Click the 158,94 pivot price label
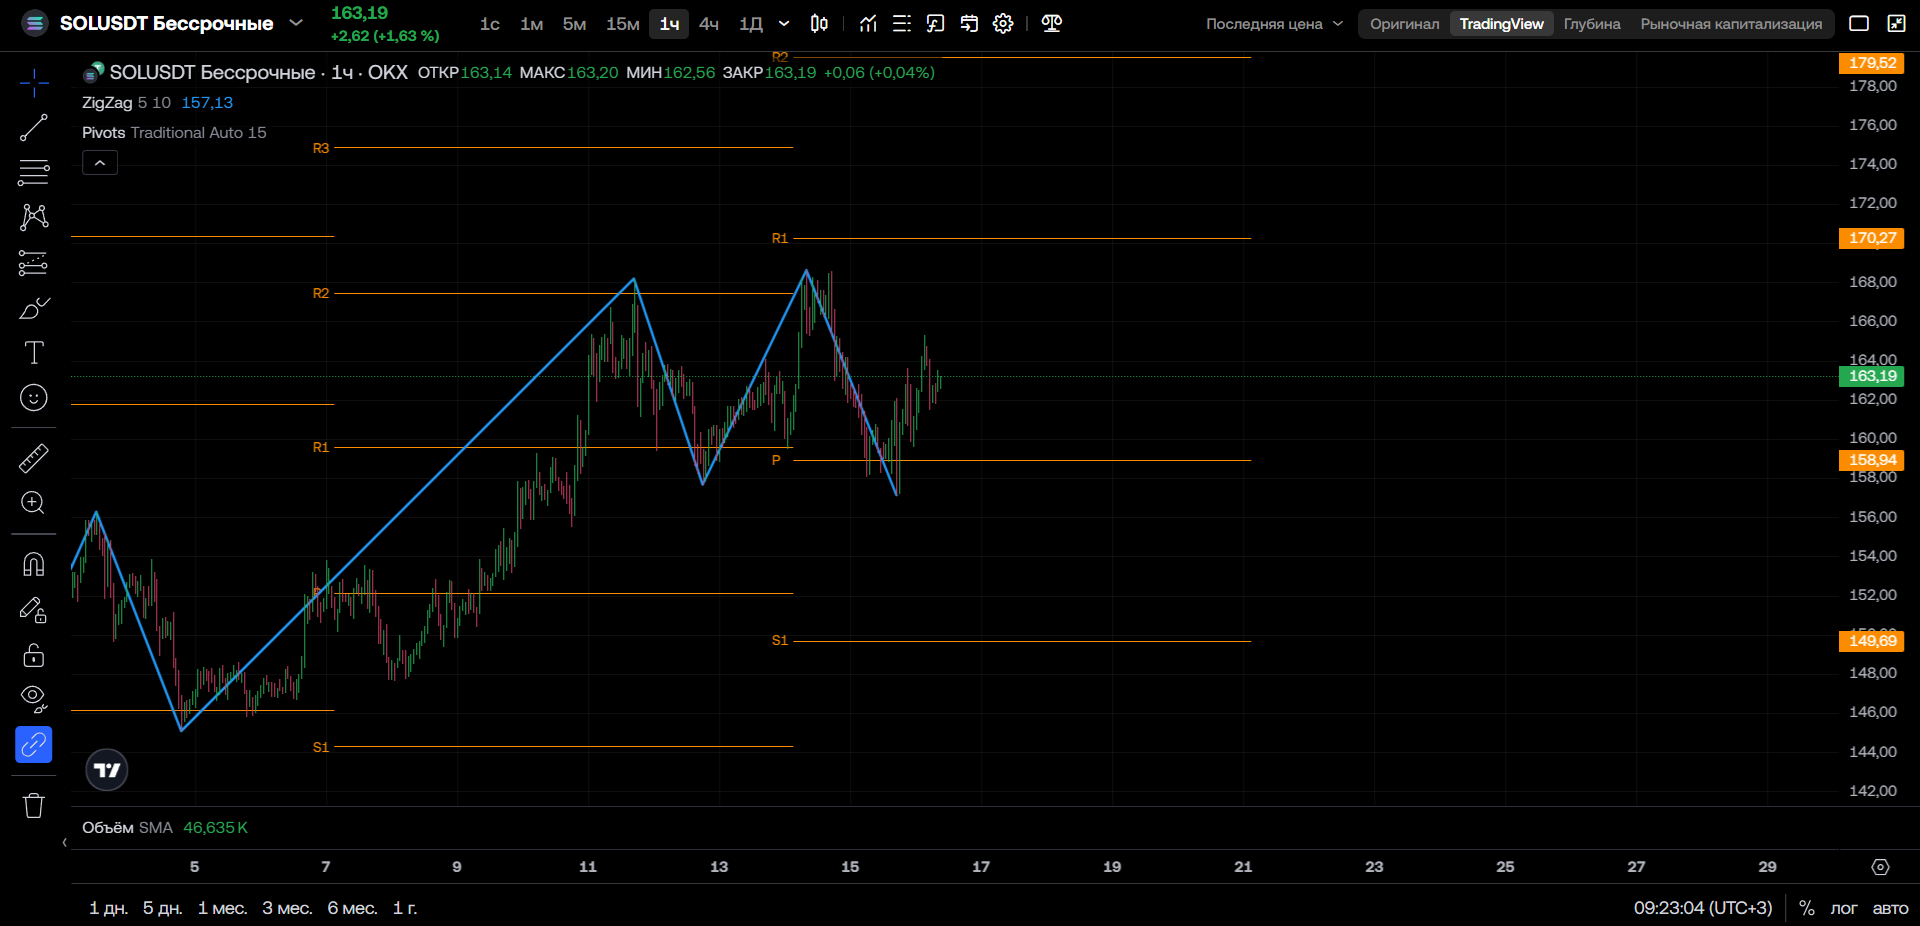Image resolution: width=1920 pixels, height=926 pixels. pos(1871,460)
